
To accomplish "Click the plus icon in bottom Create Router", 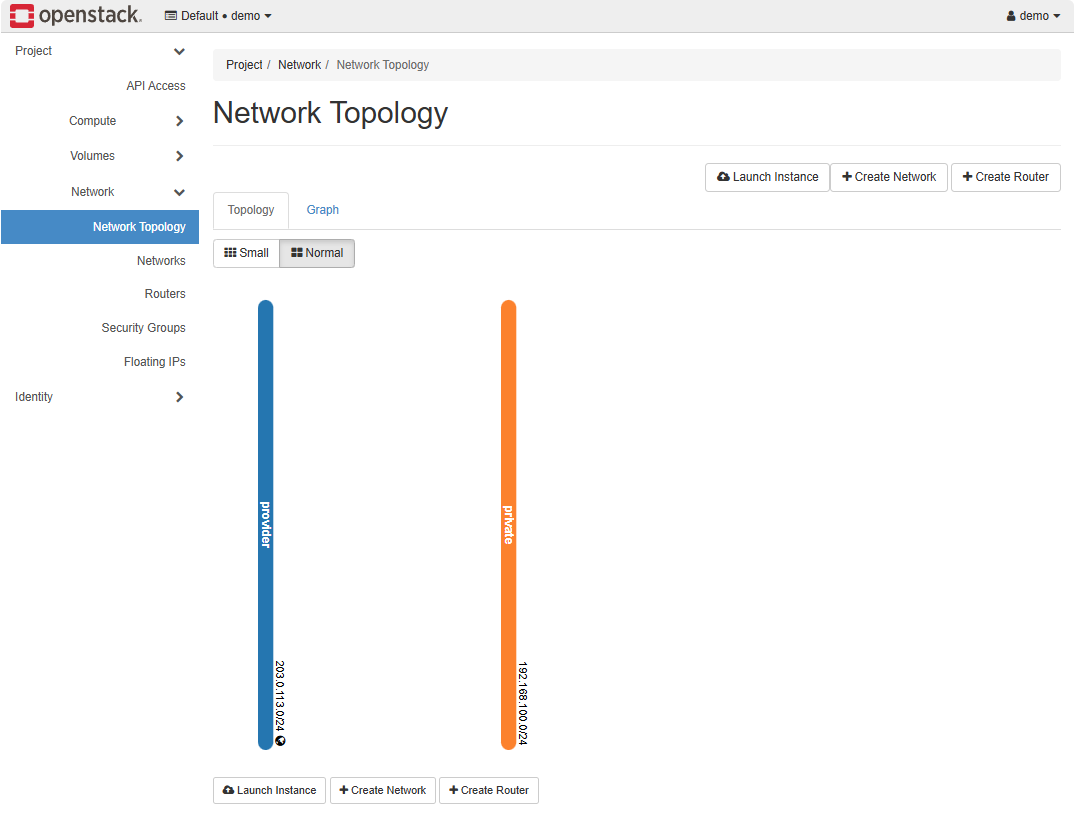I will point(454,790).
